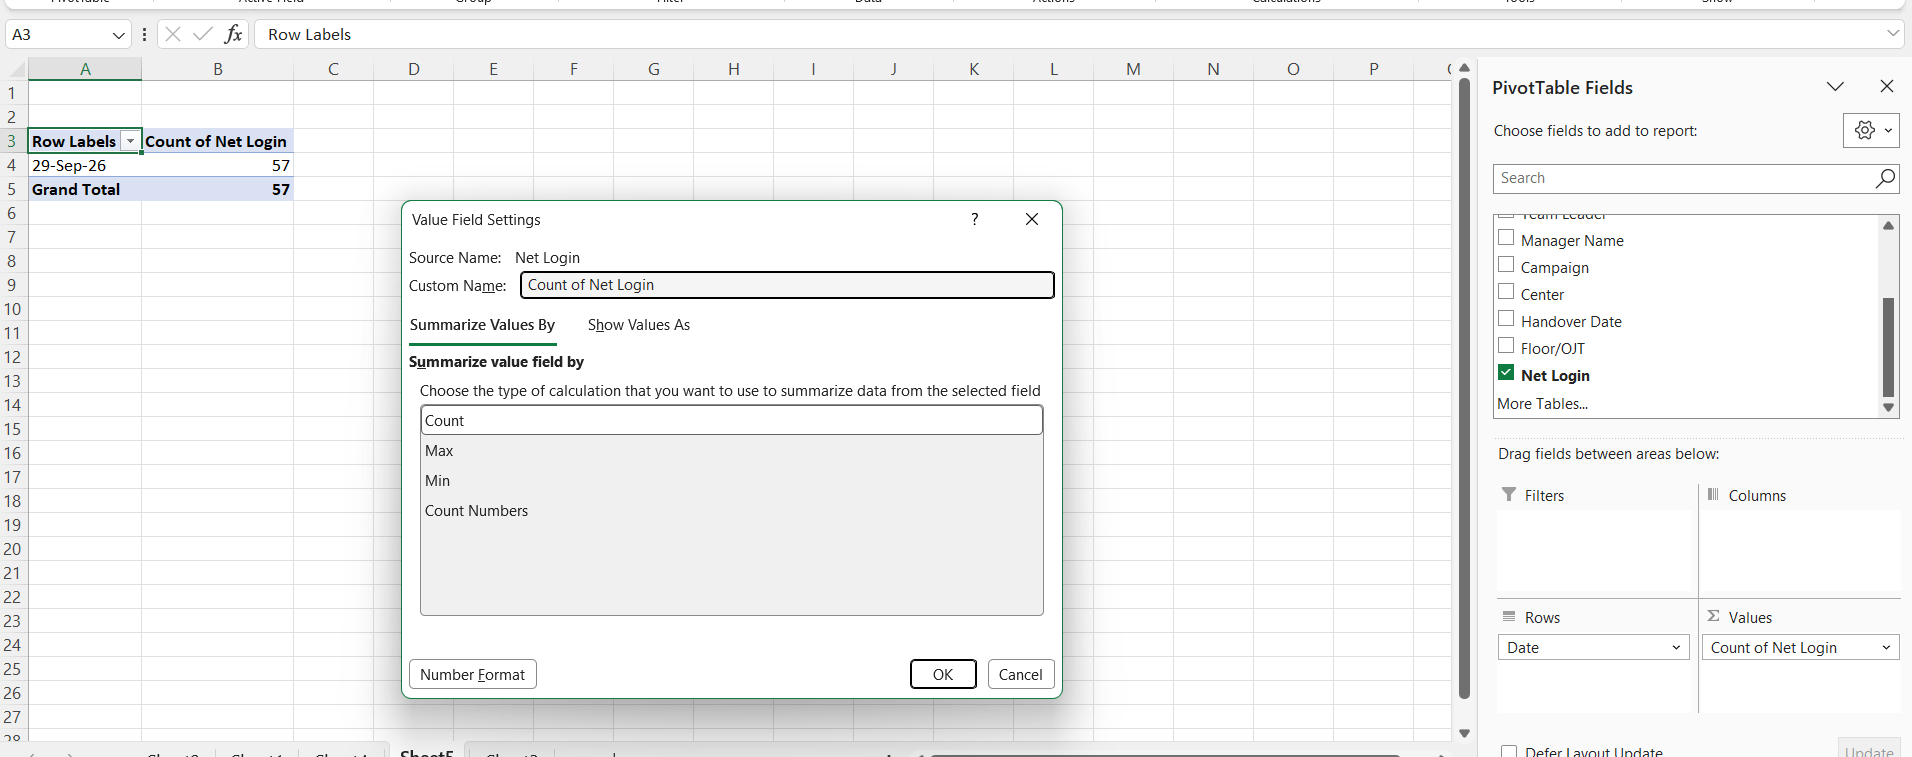
Task: Select Count in the calculation list
Action: 731,421
